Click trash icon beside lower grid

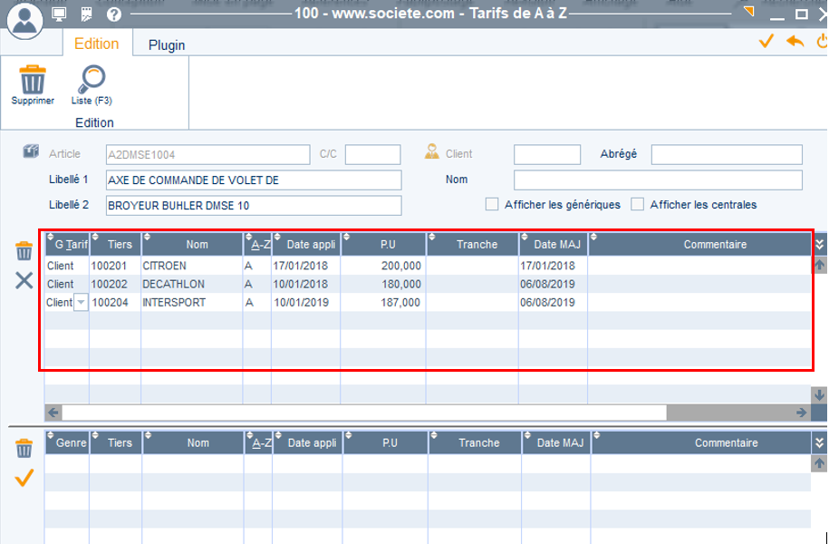(x=24, y=448)
